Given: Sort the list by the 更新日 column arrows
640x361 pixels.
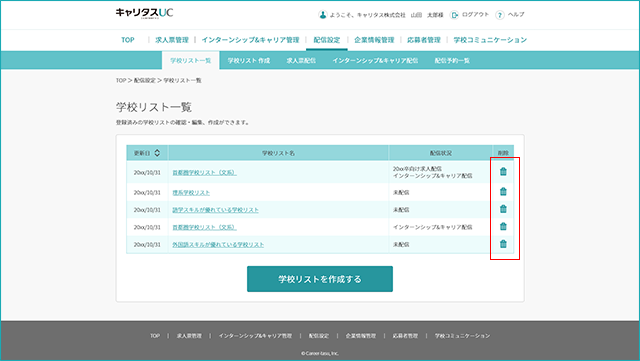Looking at the screenshot, I should point(157,153).
